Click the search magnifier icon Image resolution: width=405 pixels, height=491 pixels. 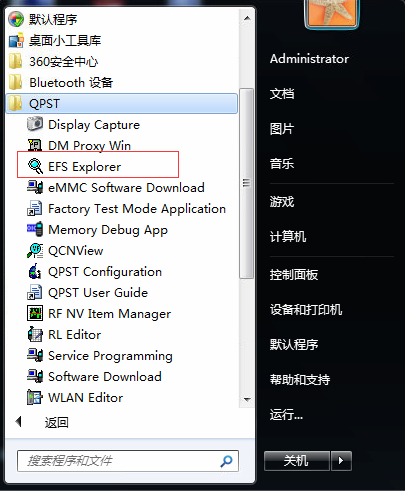(x=227, y=461)
